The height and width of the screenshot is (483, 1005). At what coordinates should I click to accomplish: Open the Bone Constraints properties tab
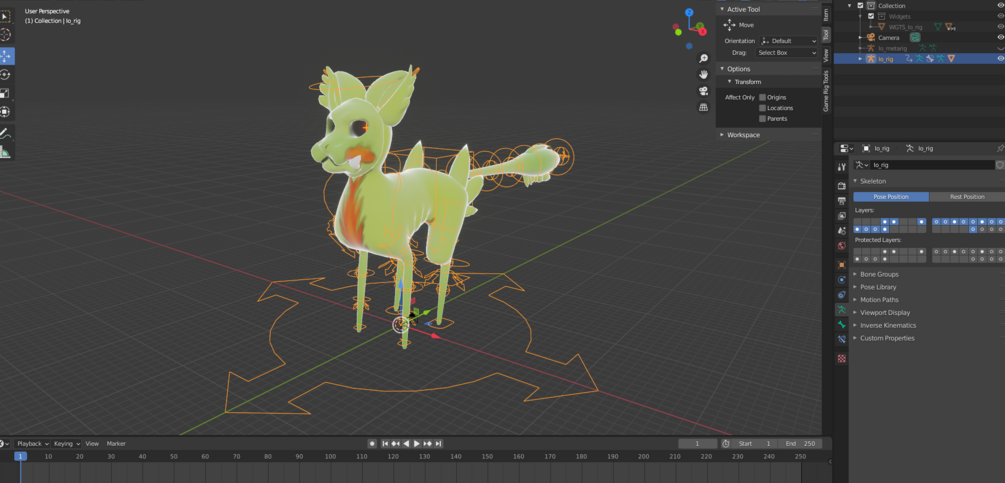842,340
